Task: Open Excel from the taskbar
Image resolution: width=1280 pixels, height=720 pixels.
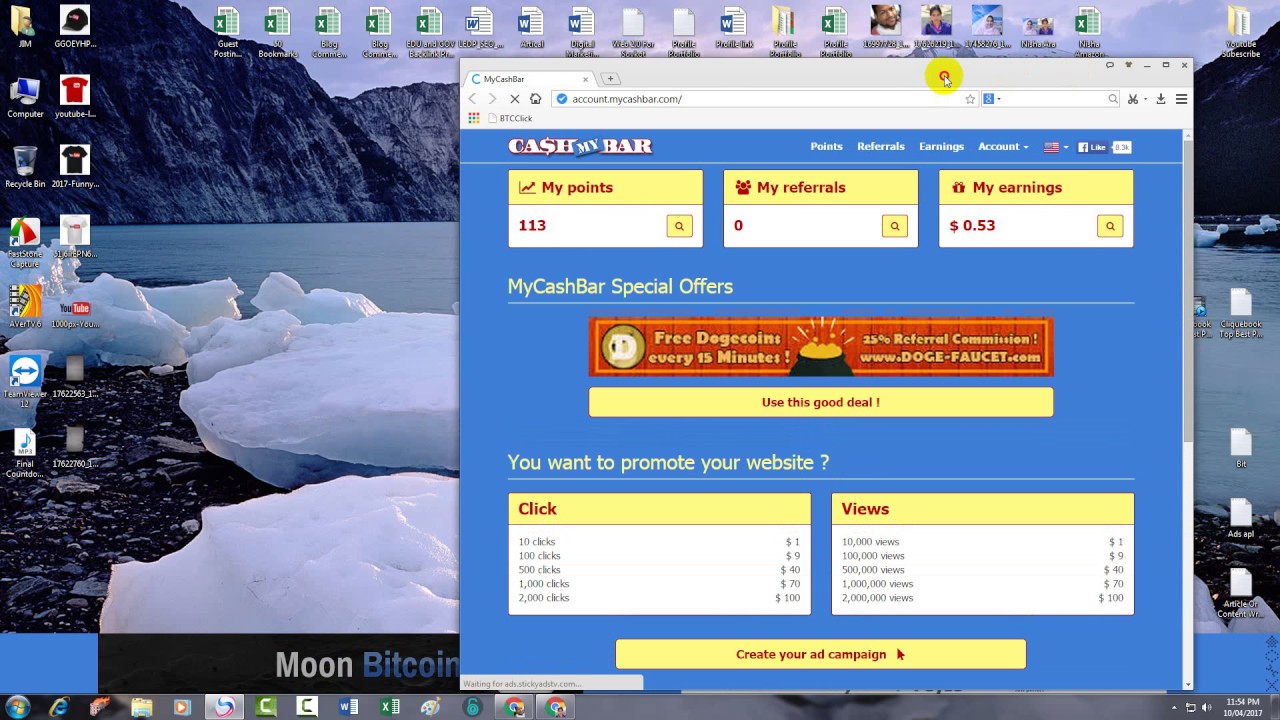Action: (390, 707)
